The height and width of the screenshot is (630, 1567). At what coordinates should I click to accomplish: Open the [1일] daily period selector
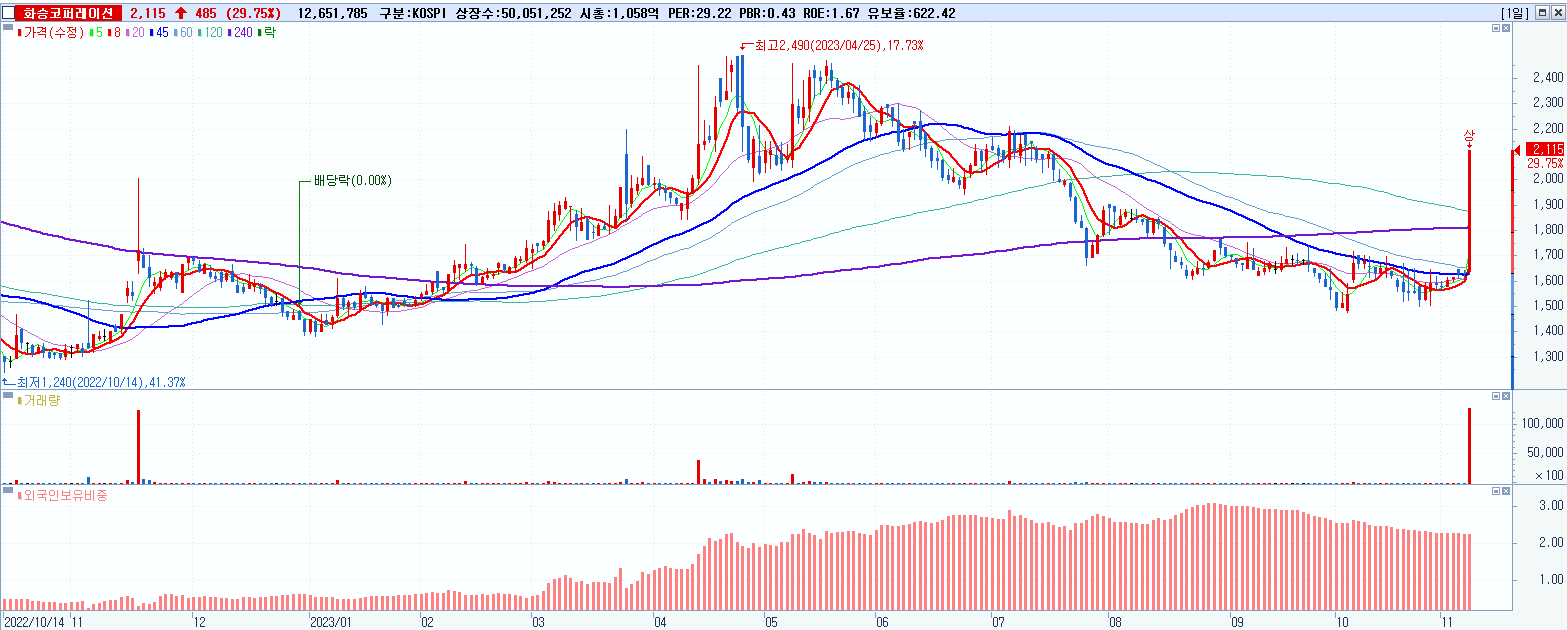[1516, 13]
